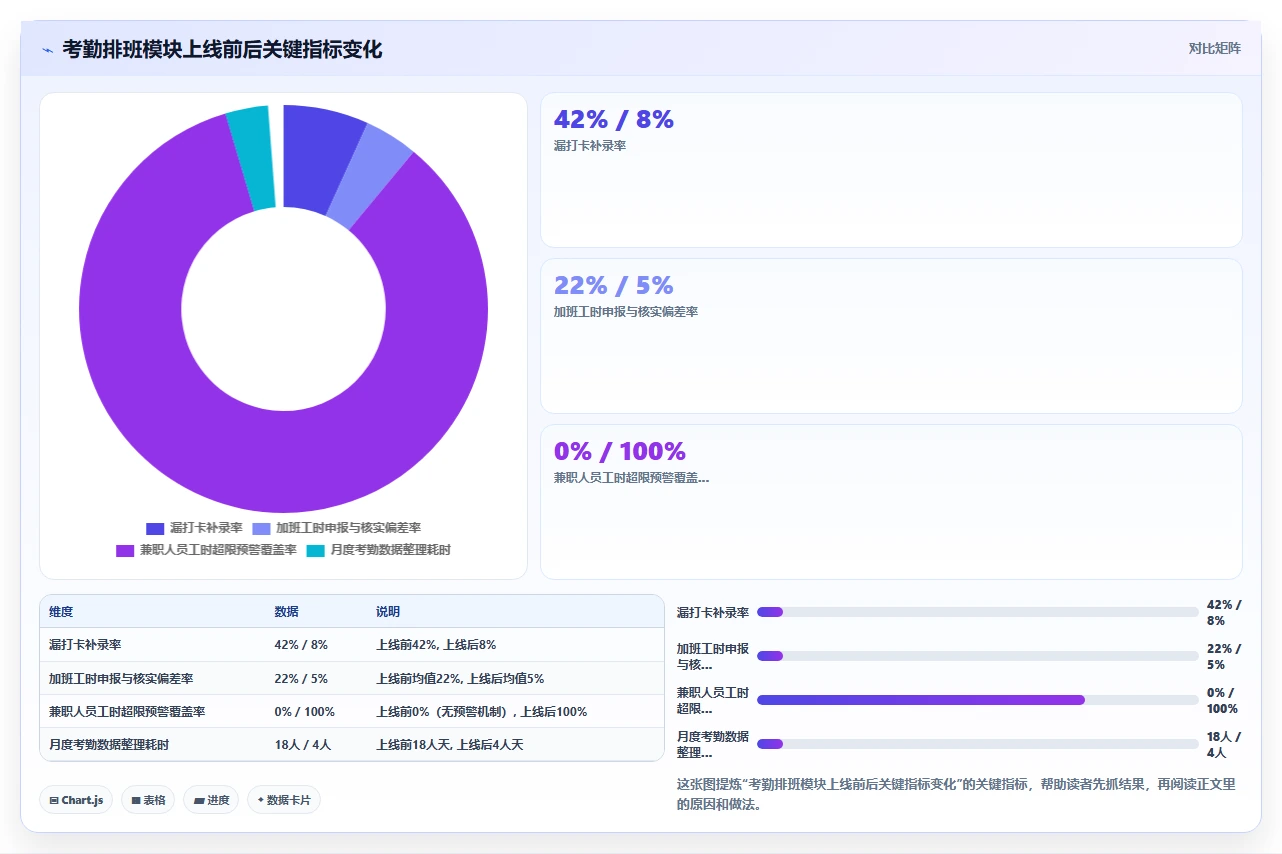Click the dark blue donut segment
This screenshot has height=854, width=1282.
(315, 160)
